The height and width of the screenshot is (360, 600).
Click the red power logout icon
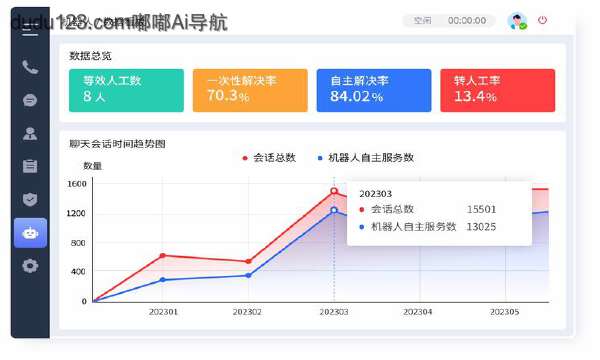542,20
